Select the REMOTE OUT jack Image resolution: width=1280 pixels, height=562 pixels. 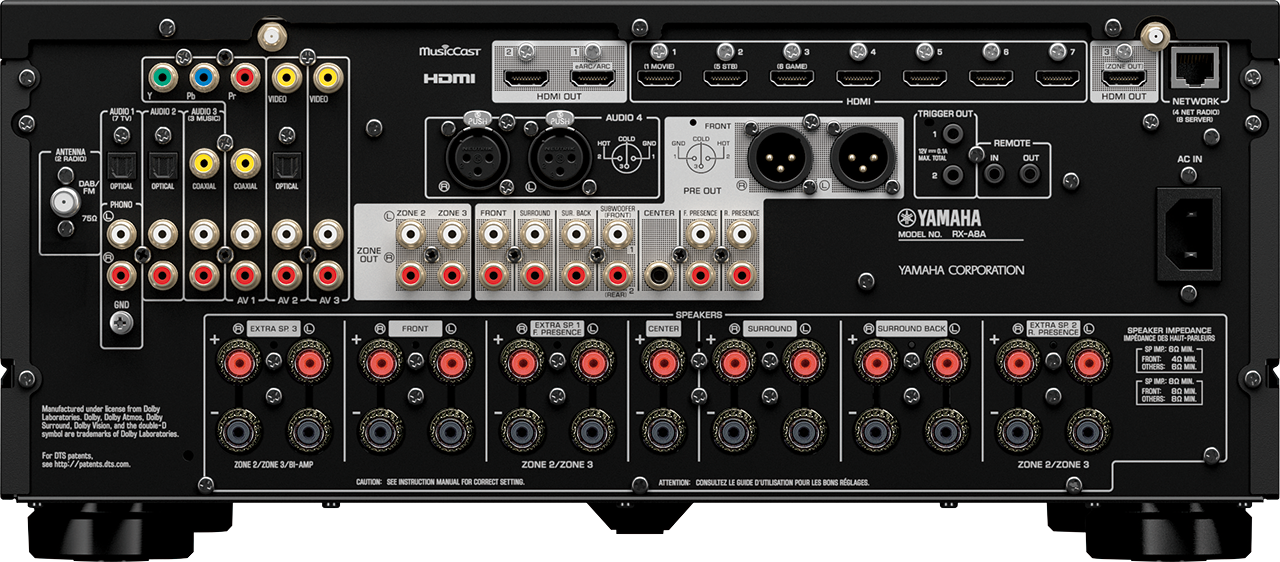coord(1031,173)
